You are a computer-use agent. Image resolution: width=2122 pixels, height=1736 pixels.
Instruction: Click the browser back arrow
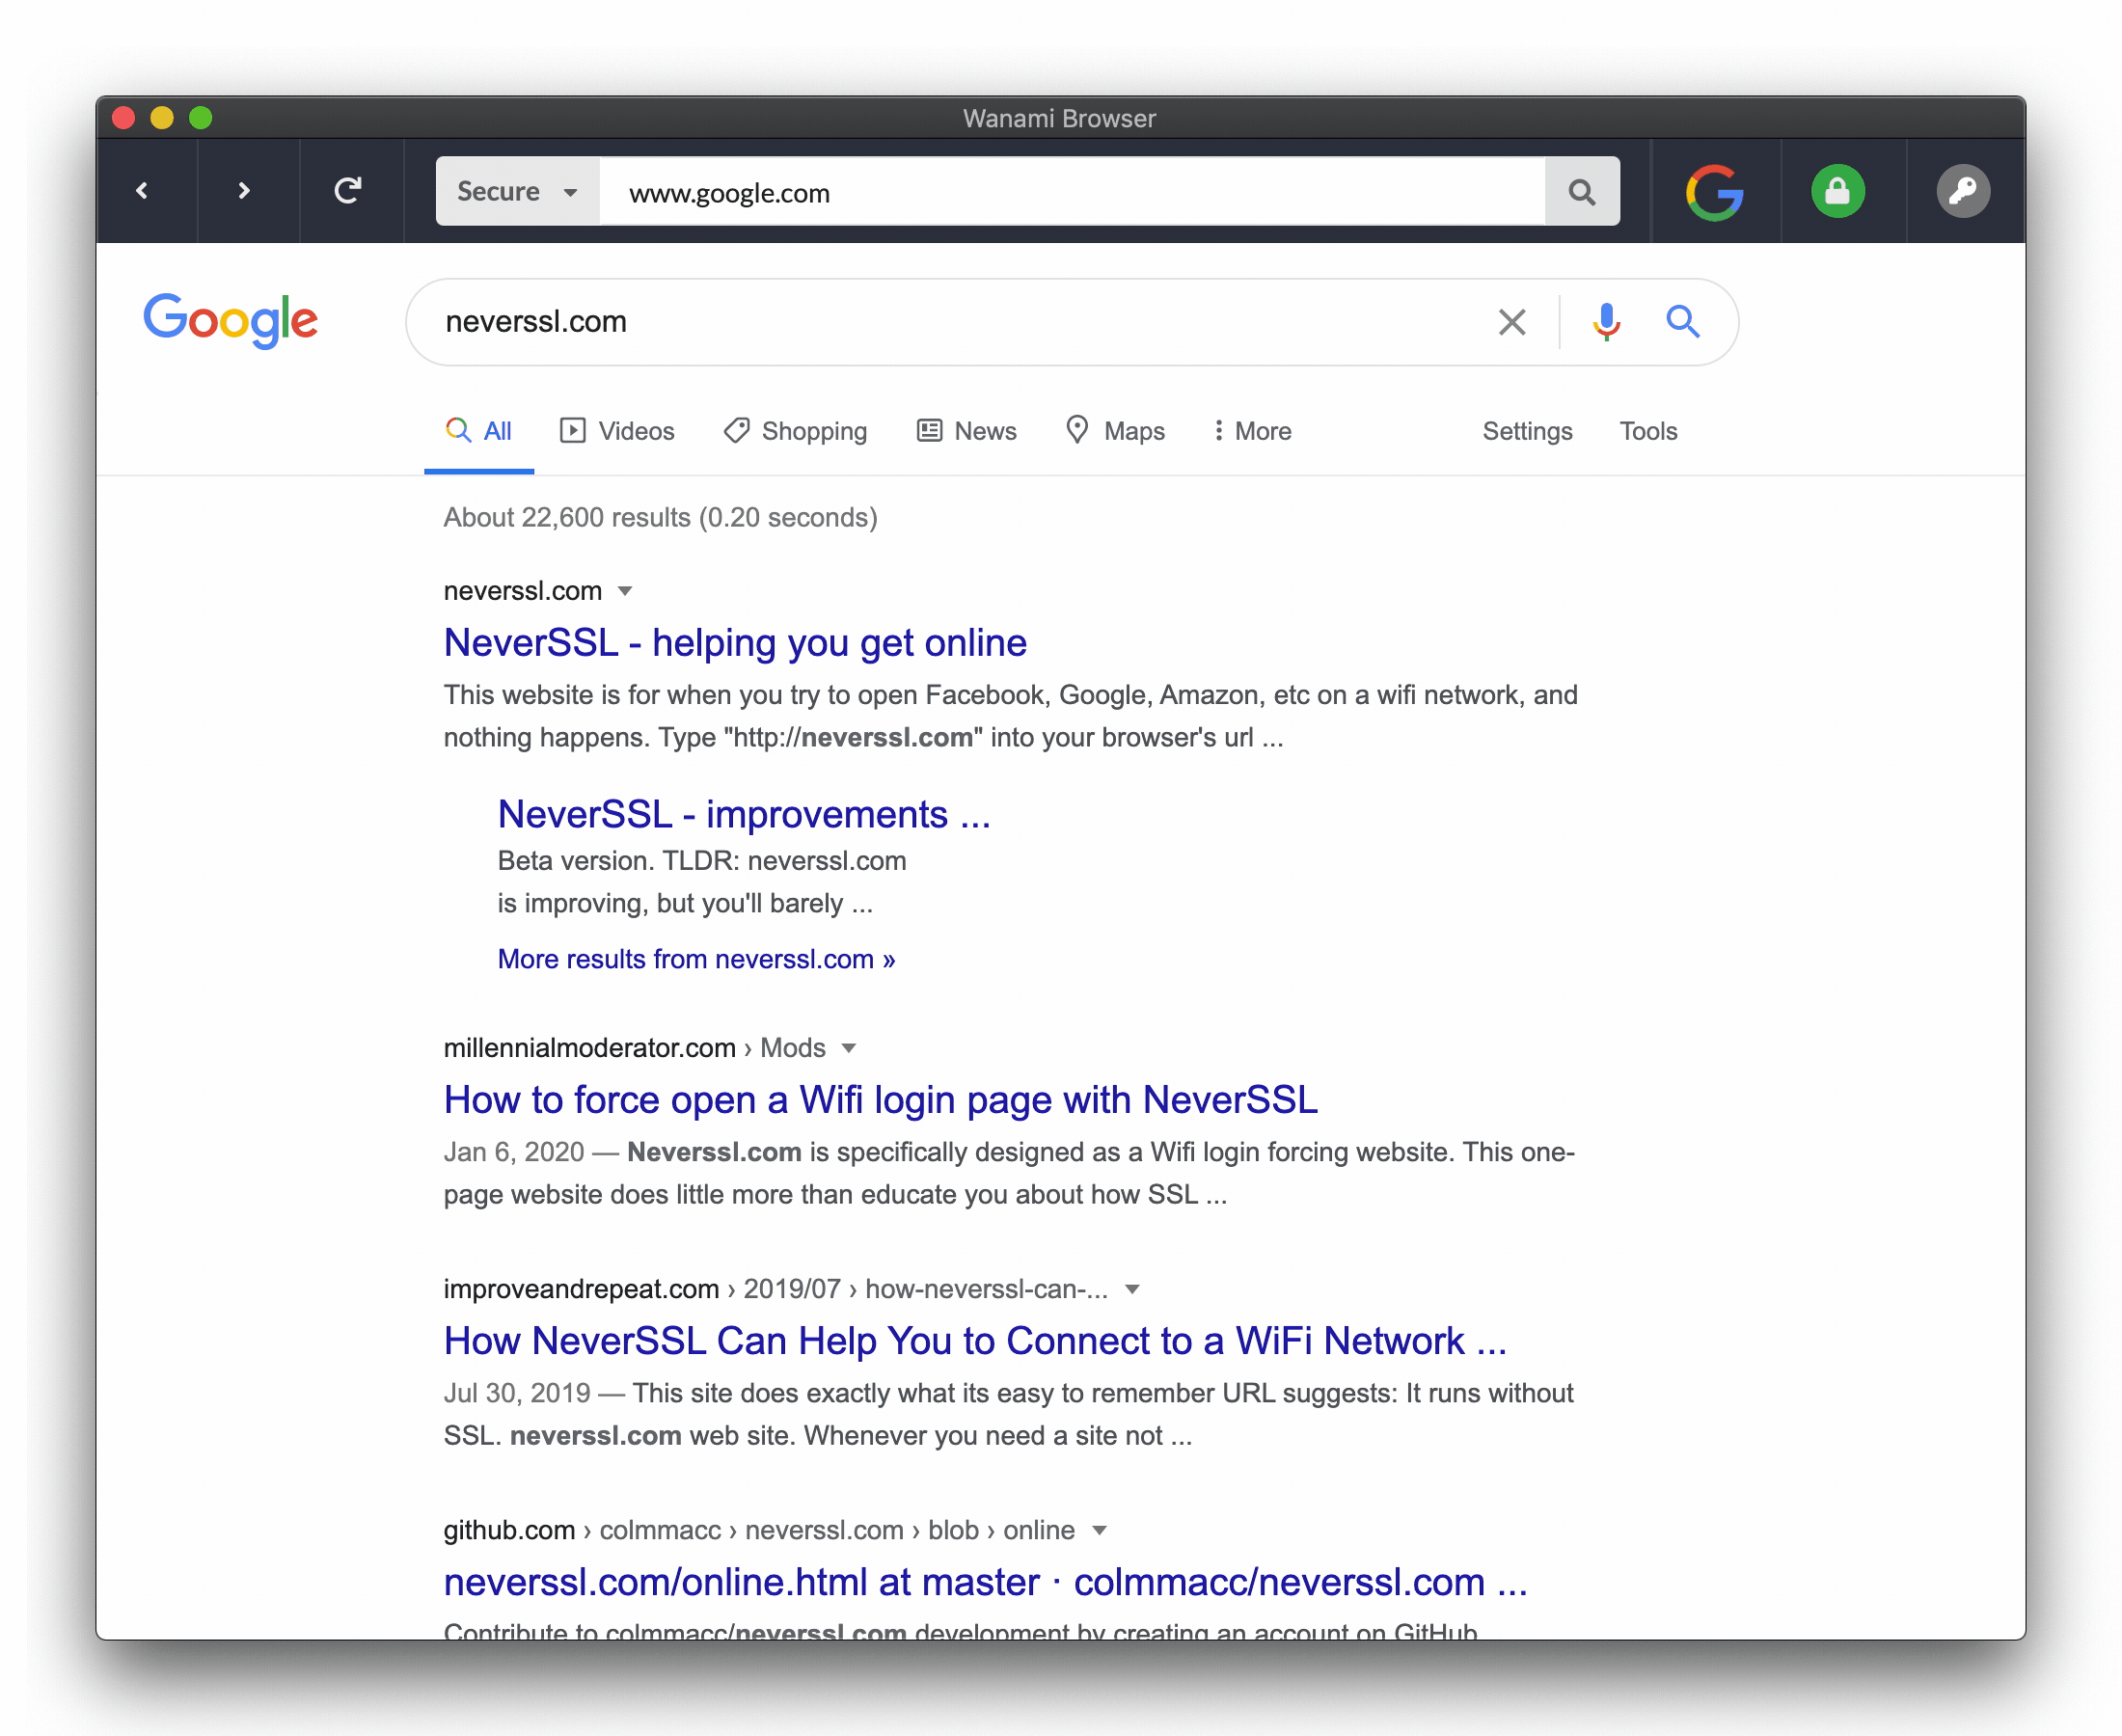[x=143, y=190]
